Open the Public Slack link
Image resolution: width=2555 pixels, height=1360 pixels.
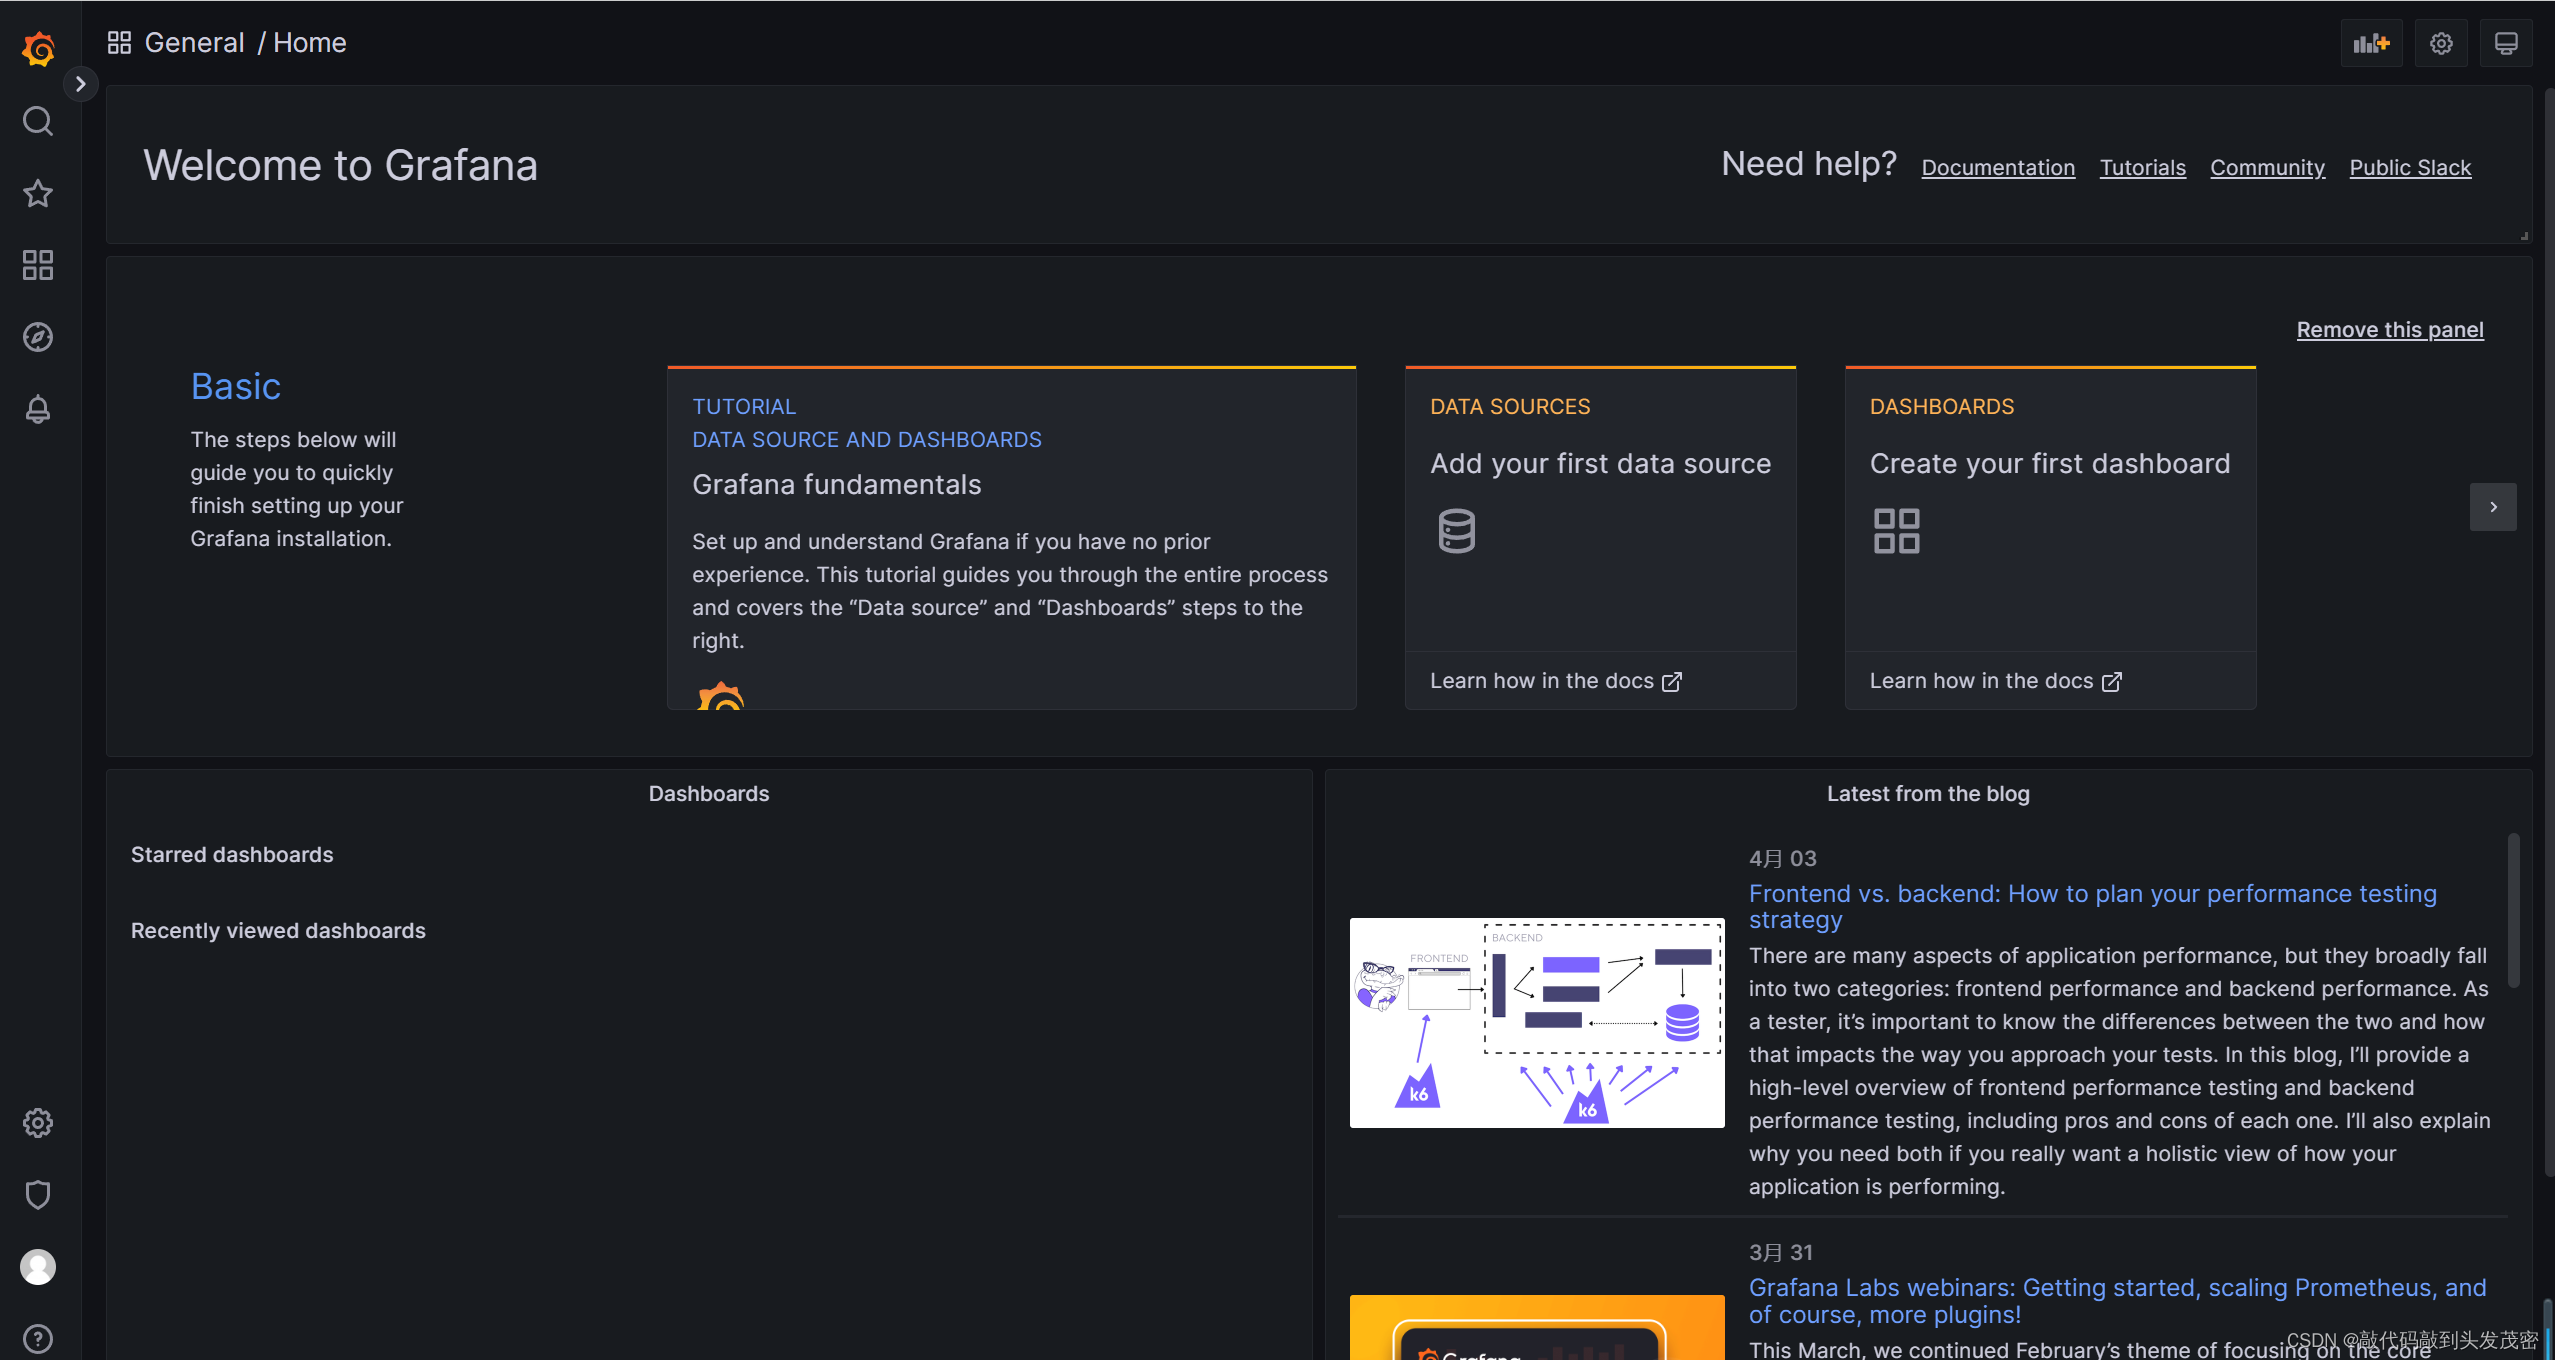pos(2410,167)
